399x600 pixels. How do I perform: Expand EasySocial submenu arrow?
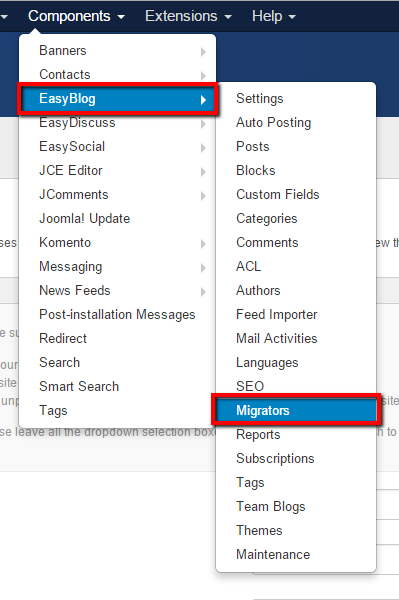pyautogui.click(x=203, y=148)
